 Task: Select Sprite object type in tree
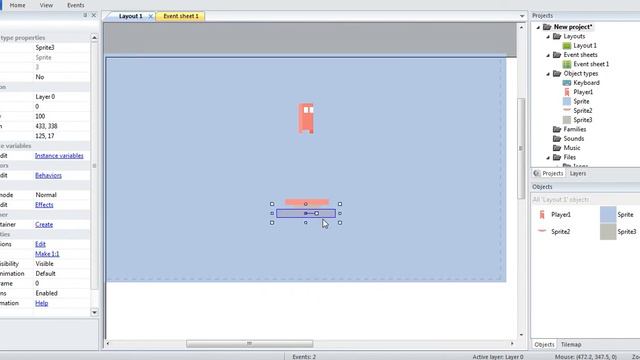click(581, 101)
